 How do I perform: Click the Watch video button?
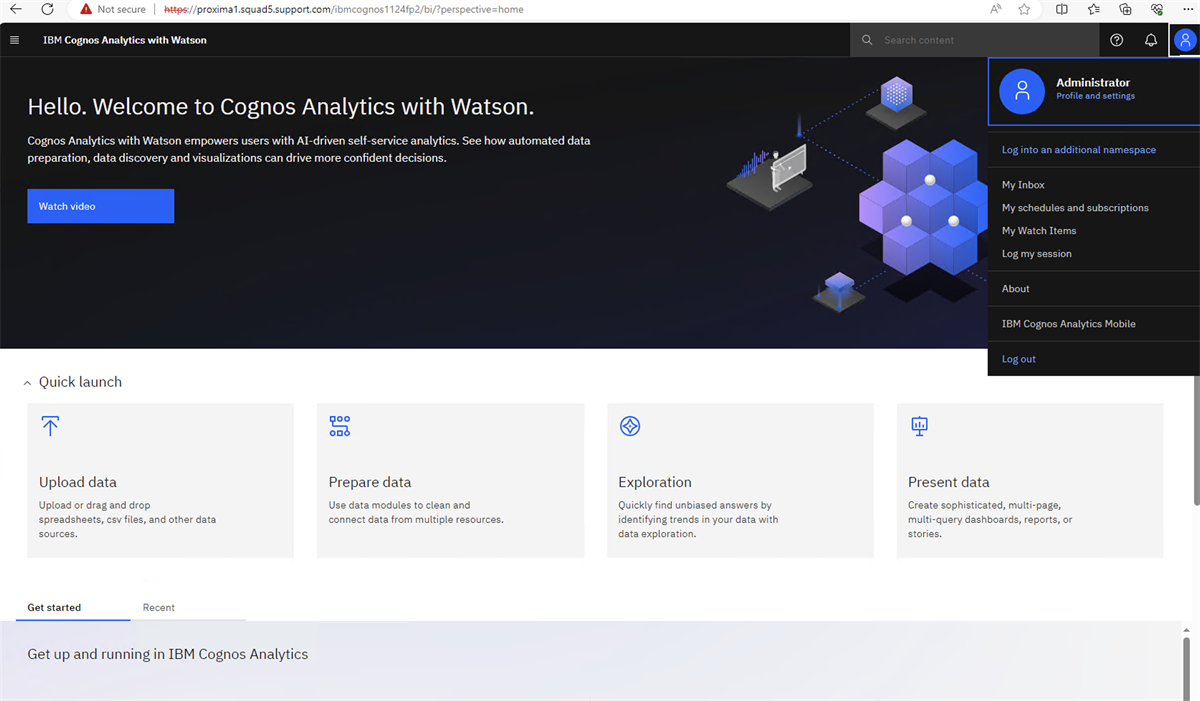[100, 206]
